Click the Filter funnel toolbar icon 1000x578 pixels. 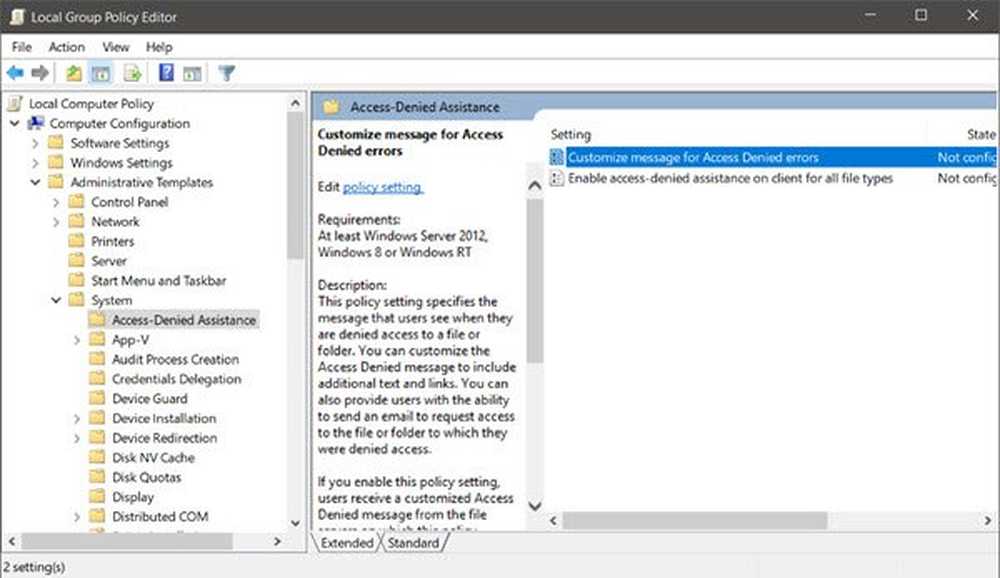[x=227, y=73]
